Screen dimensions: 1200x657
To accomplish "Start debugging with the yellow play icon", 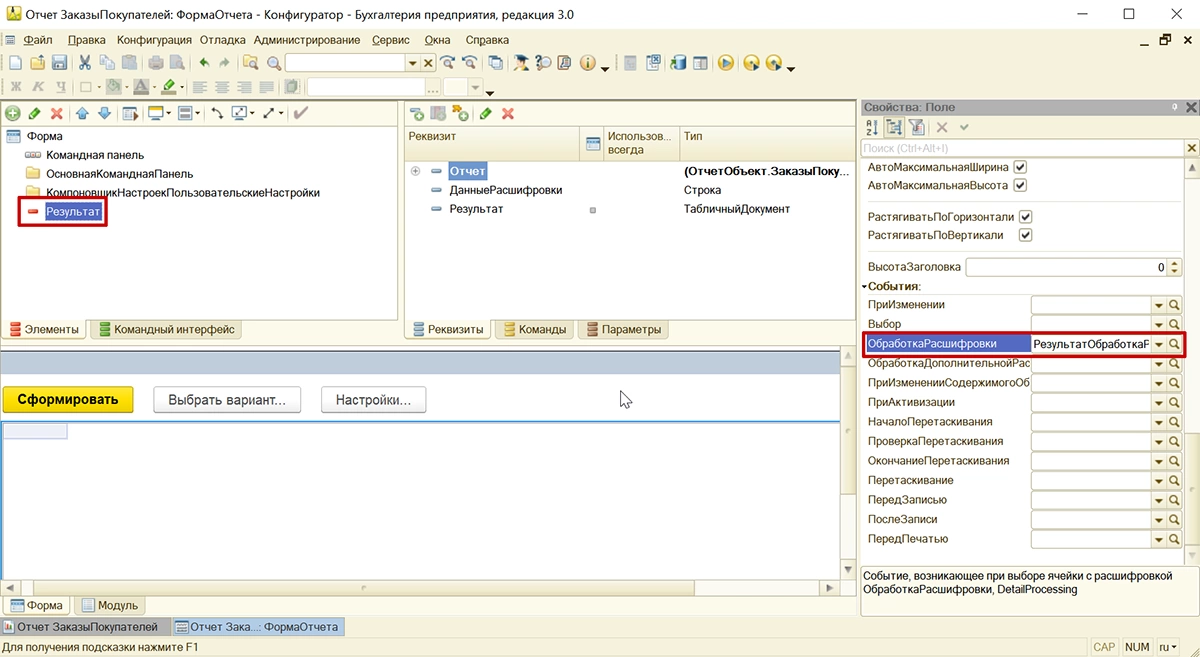I will click(726, 63).
